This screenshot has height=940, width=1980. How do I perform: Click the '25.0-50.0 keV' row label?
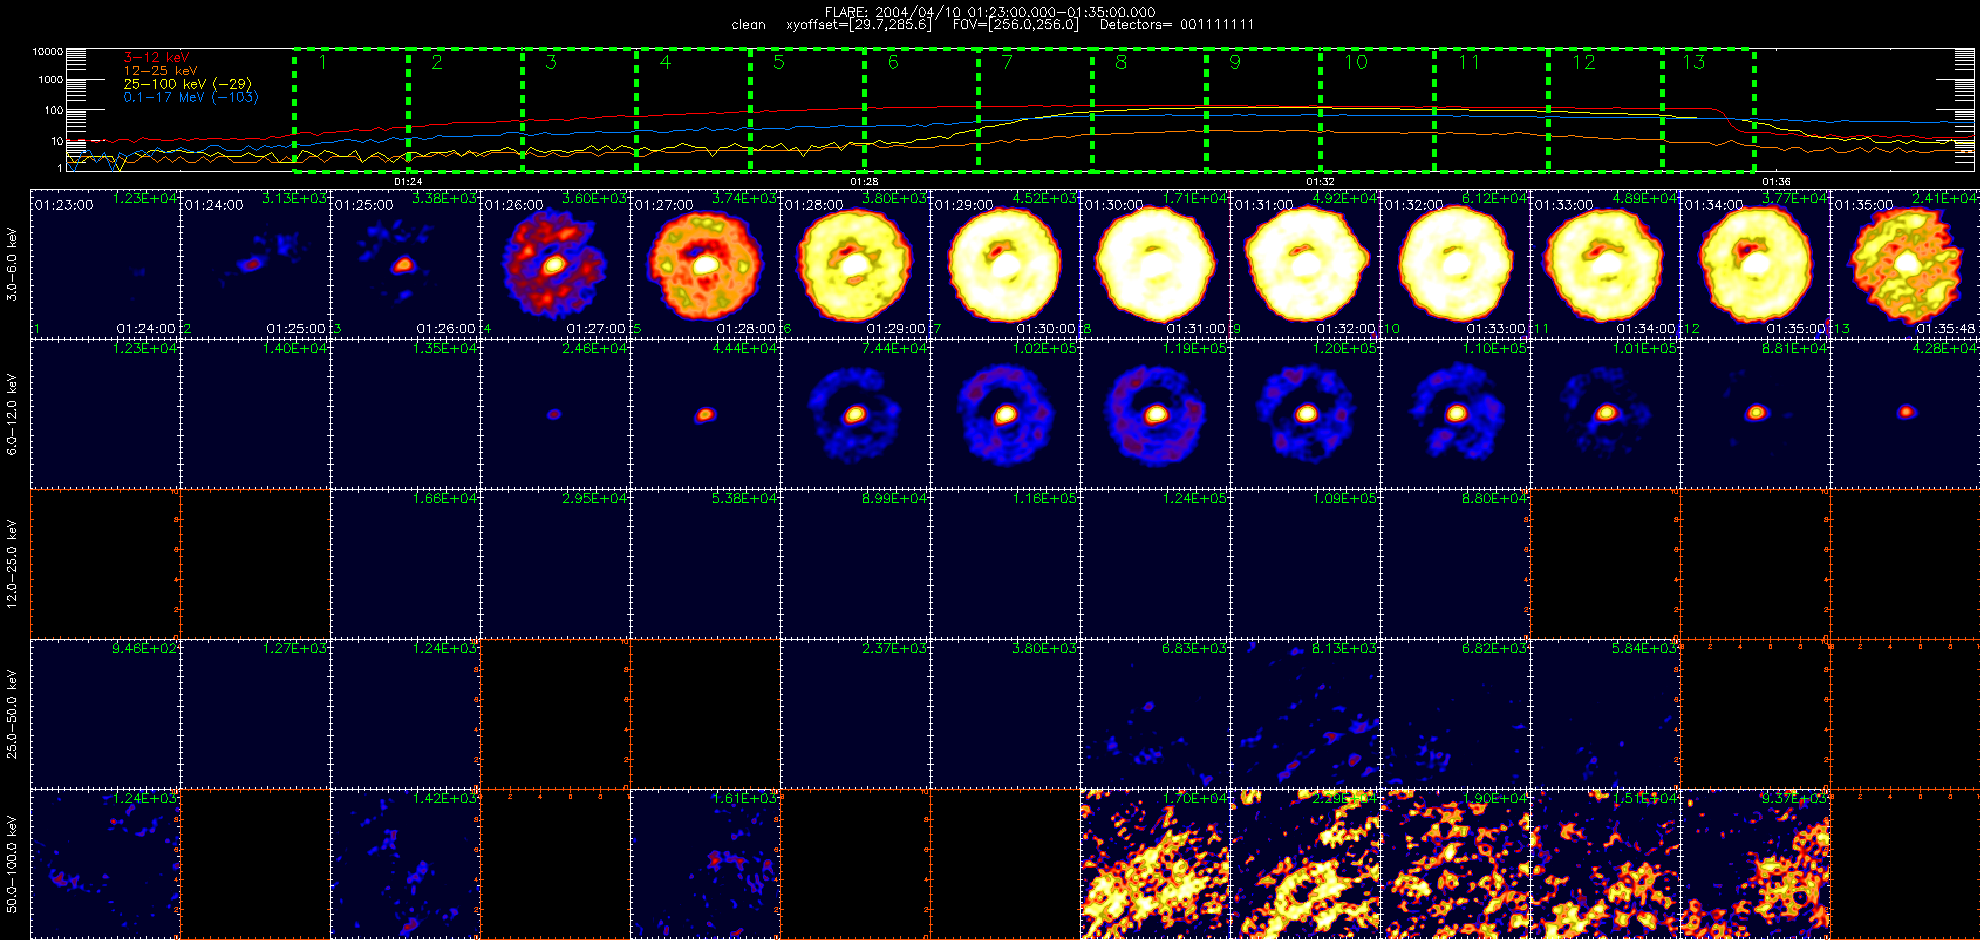(12, 714)
